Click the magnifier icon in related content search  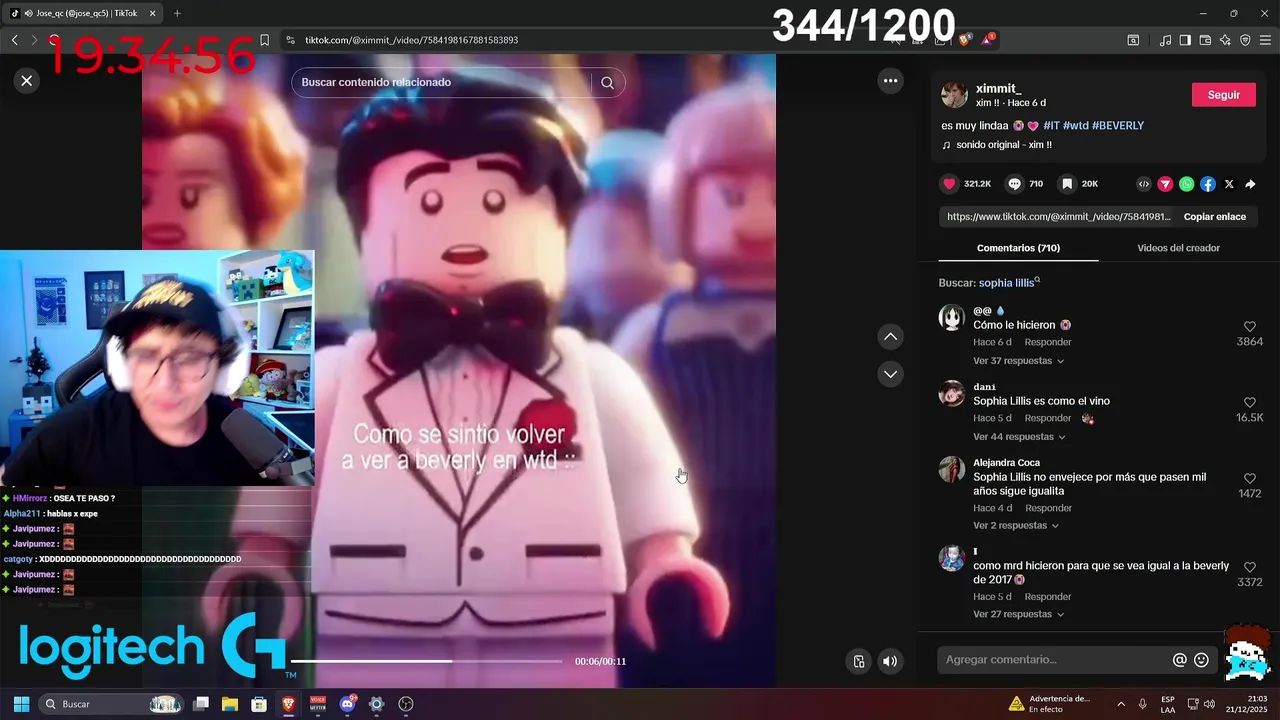(607, 83)
